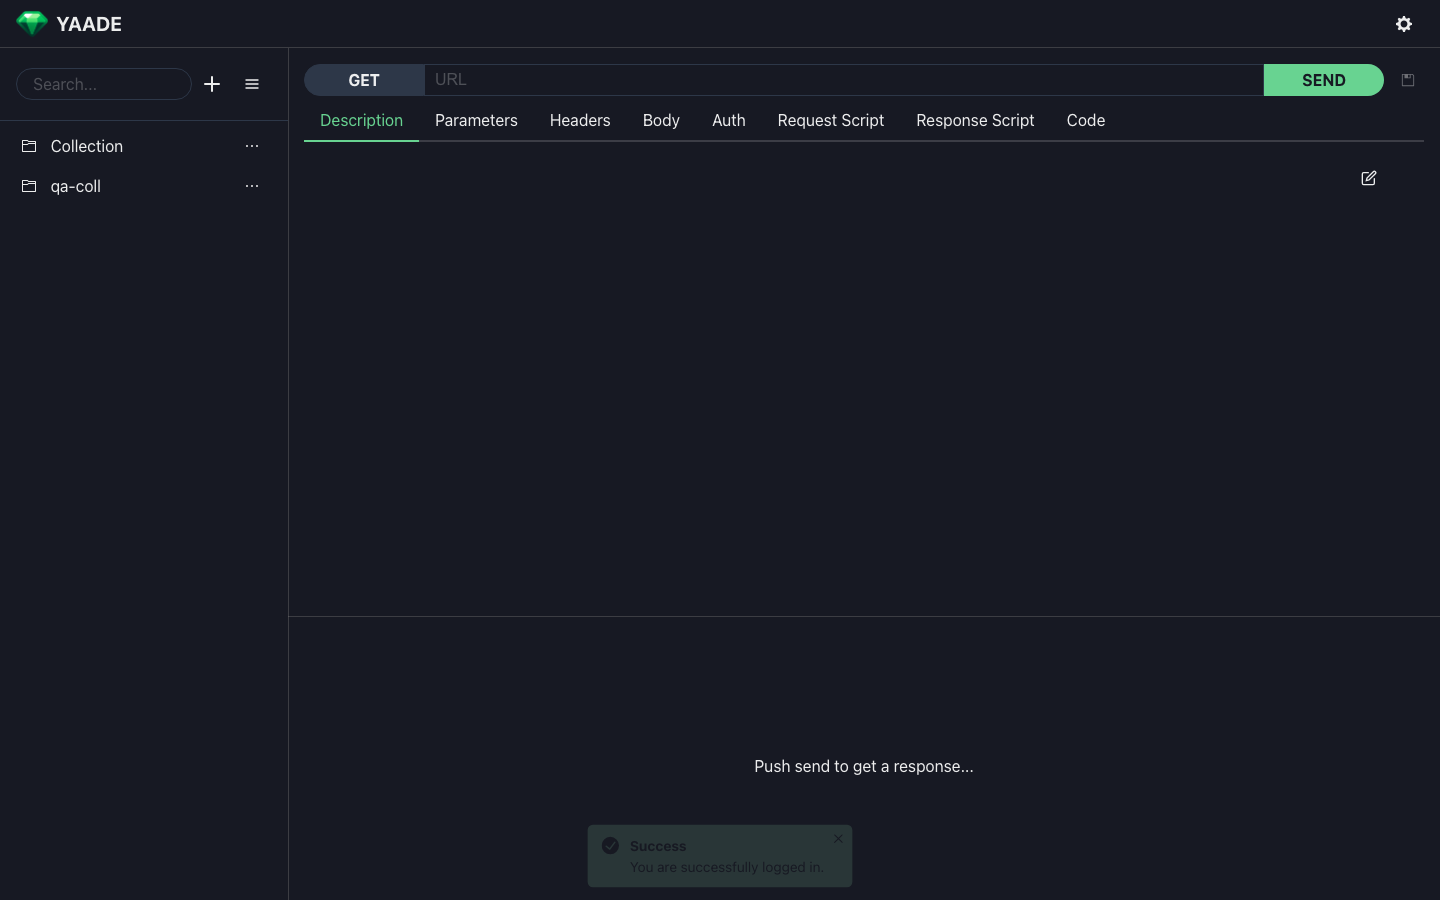The image size is (1440, 900).
Task: Click the YAADE title text
Action: point(89,24)
